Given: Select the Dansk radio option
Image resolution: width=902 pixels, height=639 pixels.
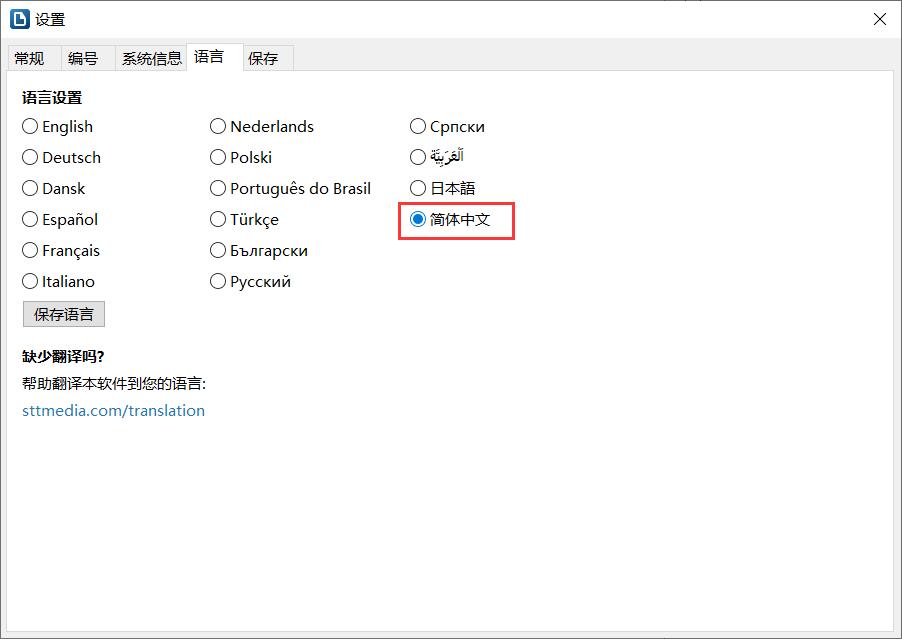Looking at the screenshot, I should point(53,189).
